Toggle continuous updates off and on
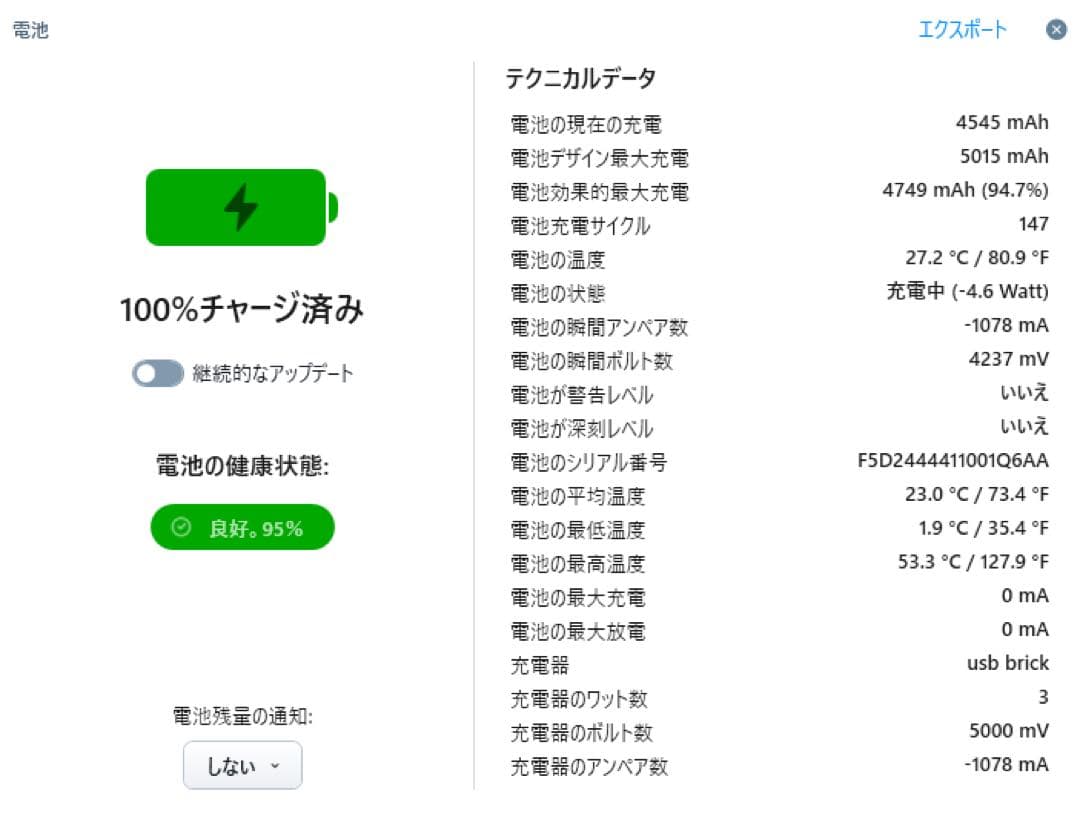The width and height of the screenshot is (1080, 821). coord(157,372)
